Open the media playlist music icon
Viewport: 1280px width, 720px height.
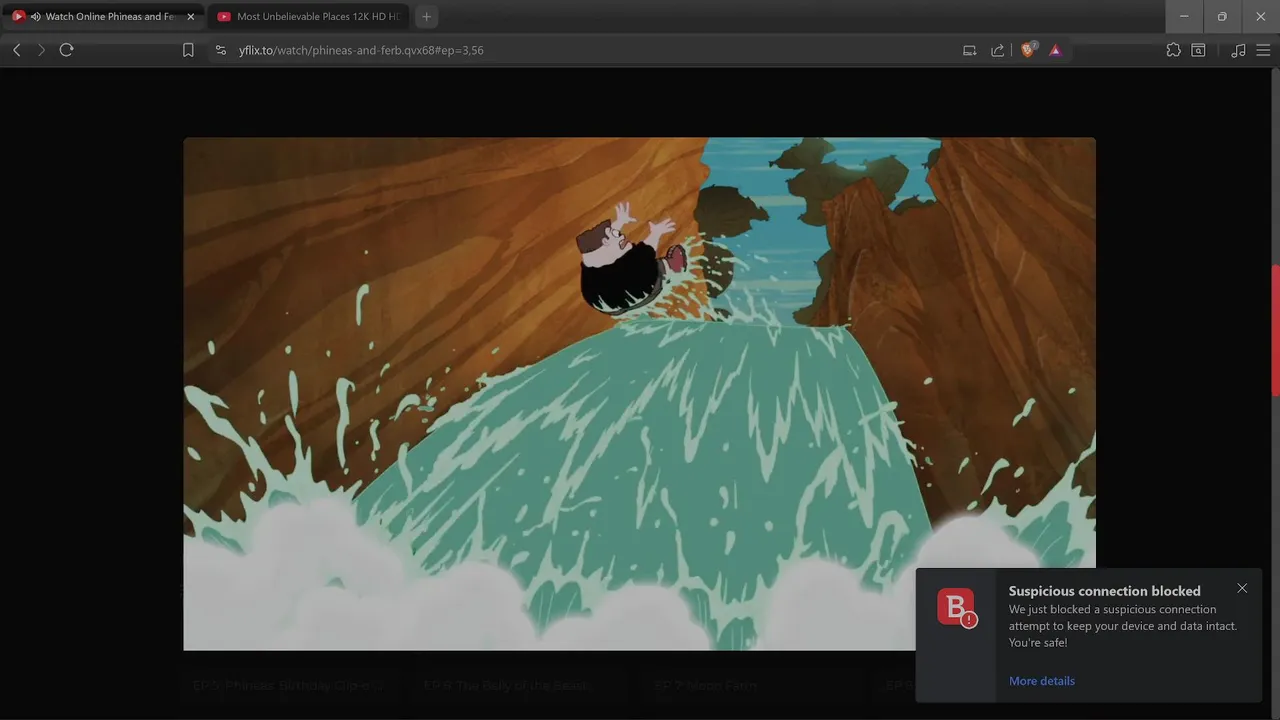[1238, 50]
